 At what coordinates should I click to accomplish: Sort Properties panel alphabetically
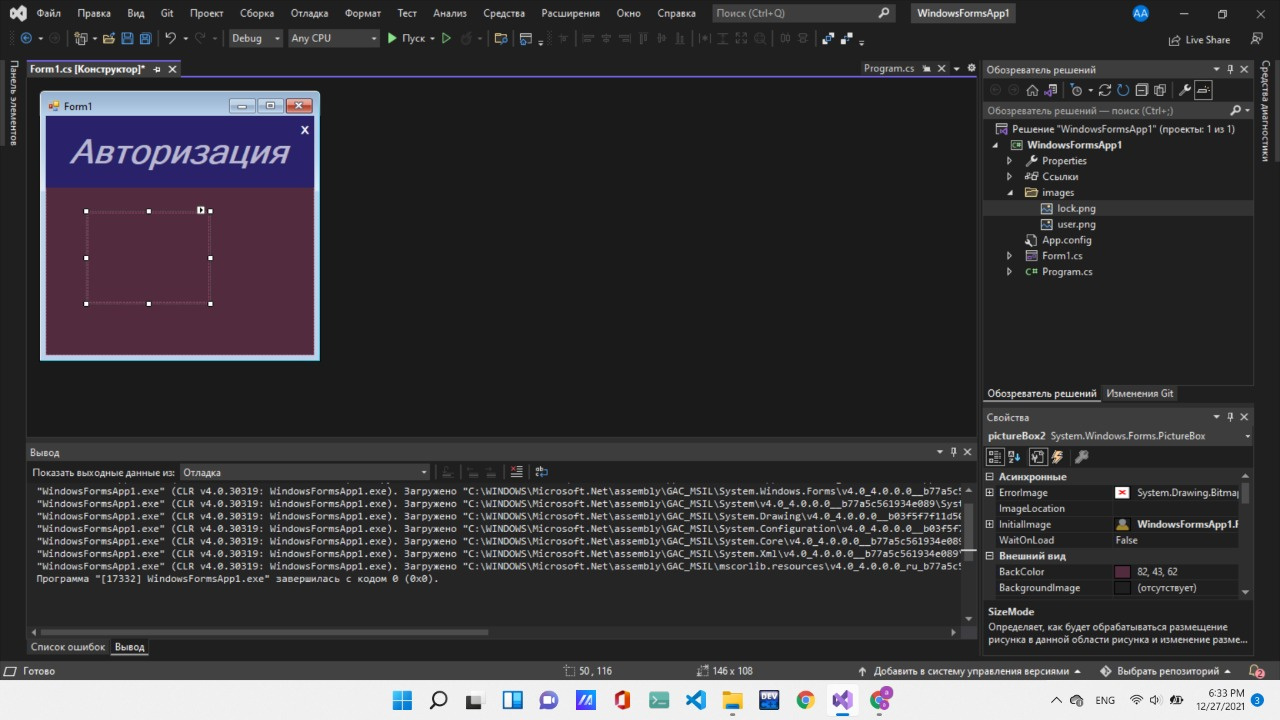[x=1014, y=457]
